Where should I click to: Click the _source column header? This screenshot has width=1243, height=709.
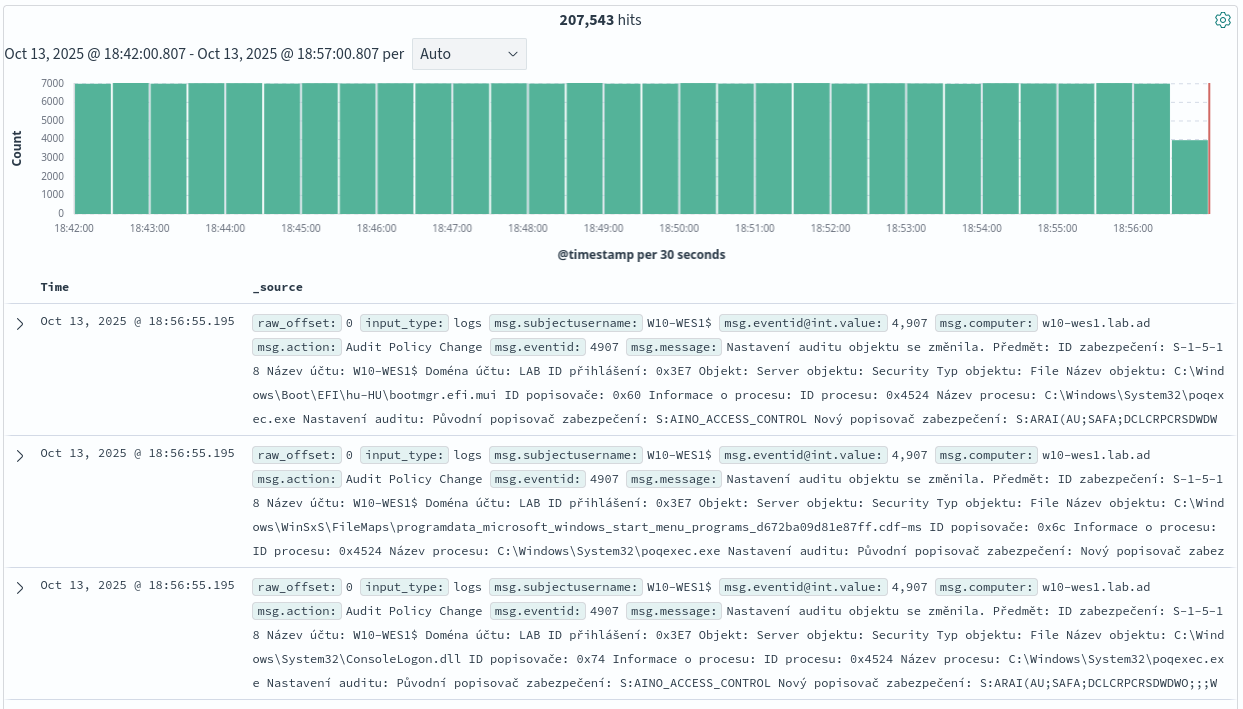pos(277,287)
